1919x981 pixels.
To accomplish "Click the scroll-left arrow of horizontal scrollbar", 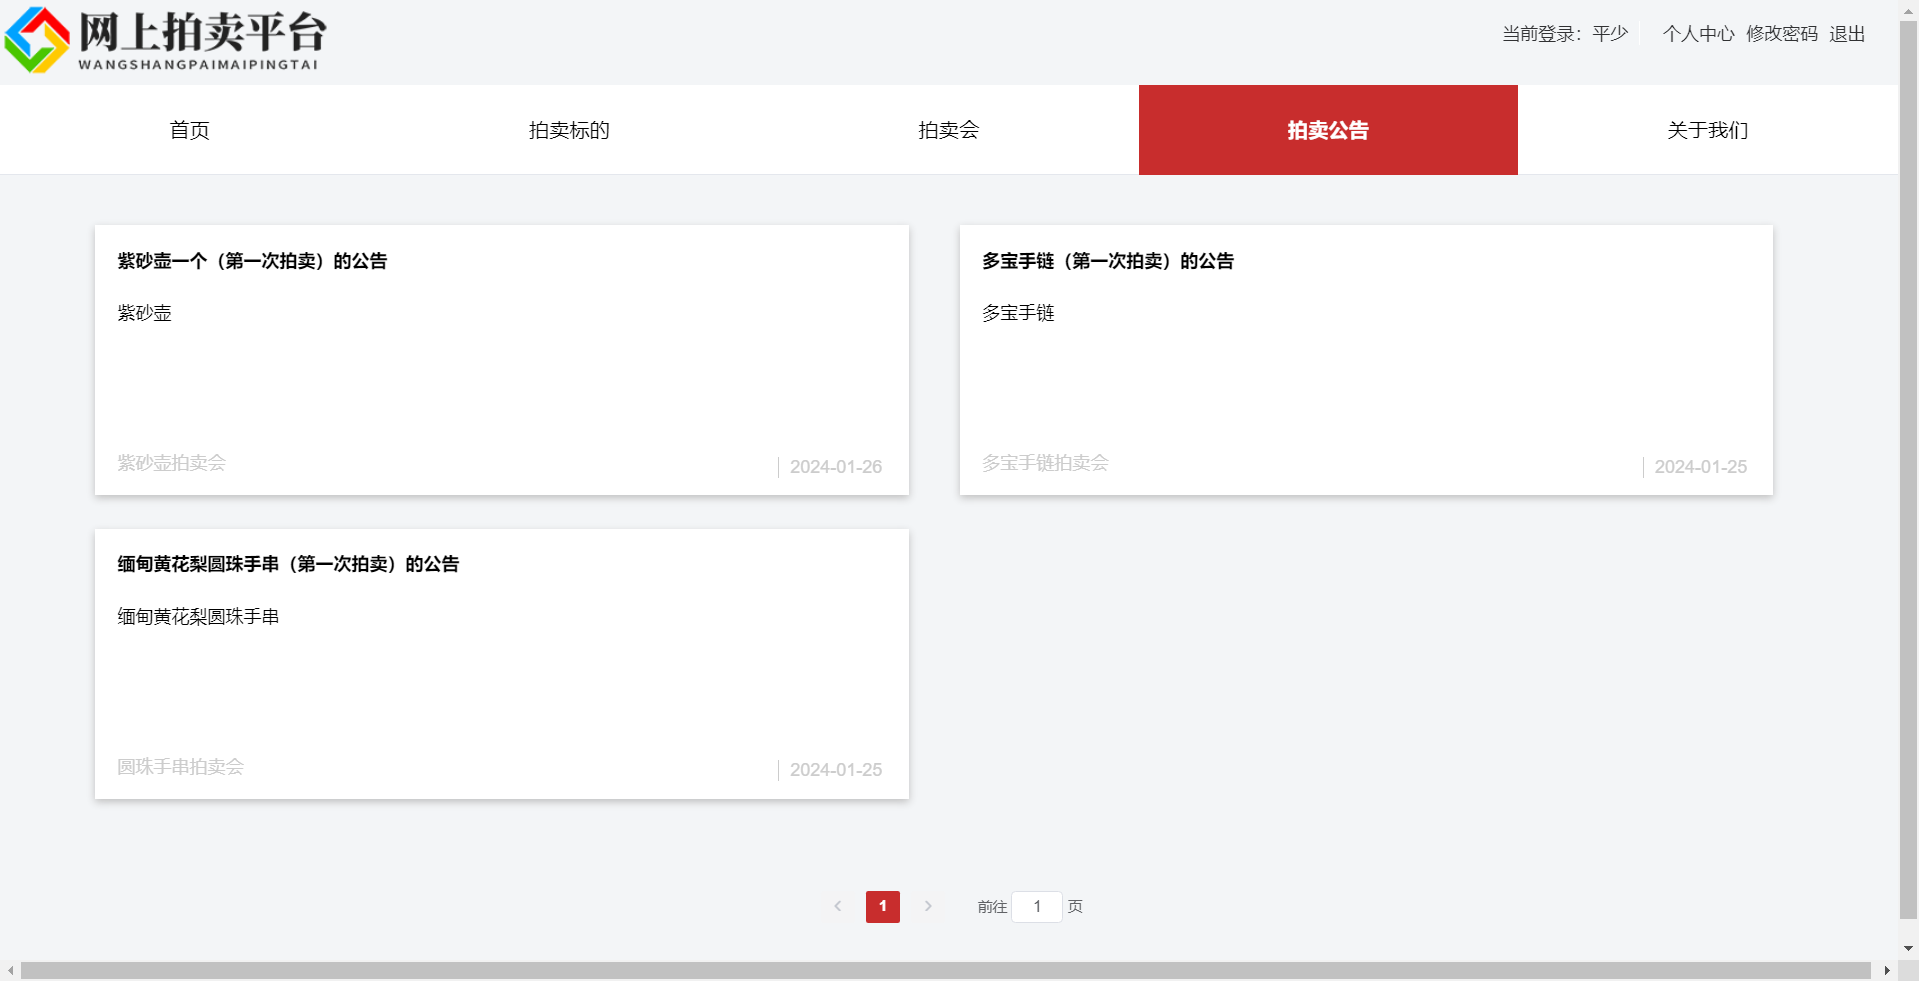I will pyautogui.click(x=10, y=971).
